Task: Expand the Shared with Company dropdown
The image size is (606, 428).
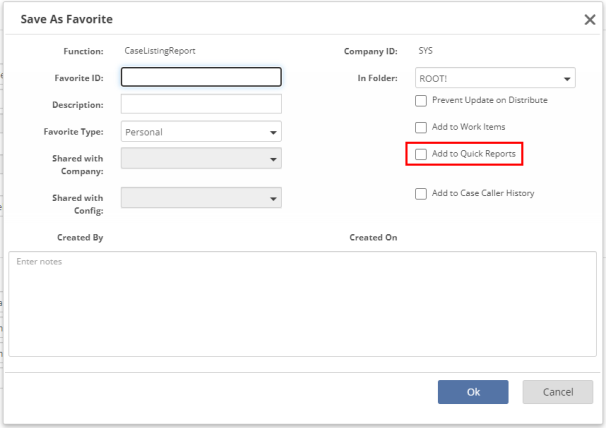Action: click(x=201, y=158)
